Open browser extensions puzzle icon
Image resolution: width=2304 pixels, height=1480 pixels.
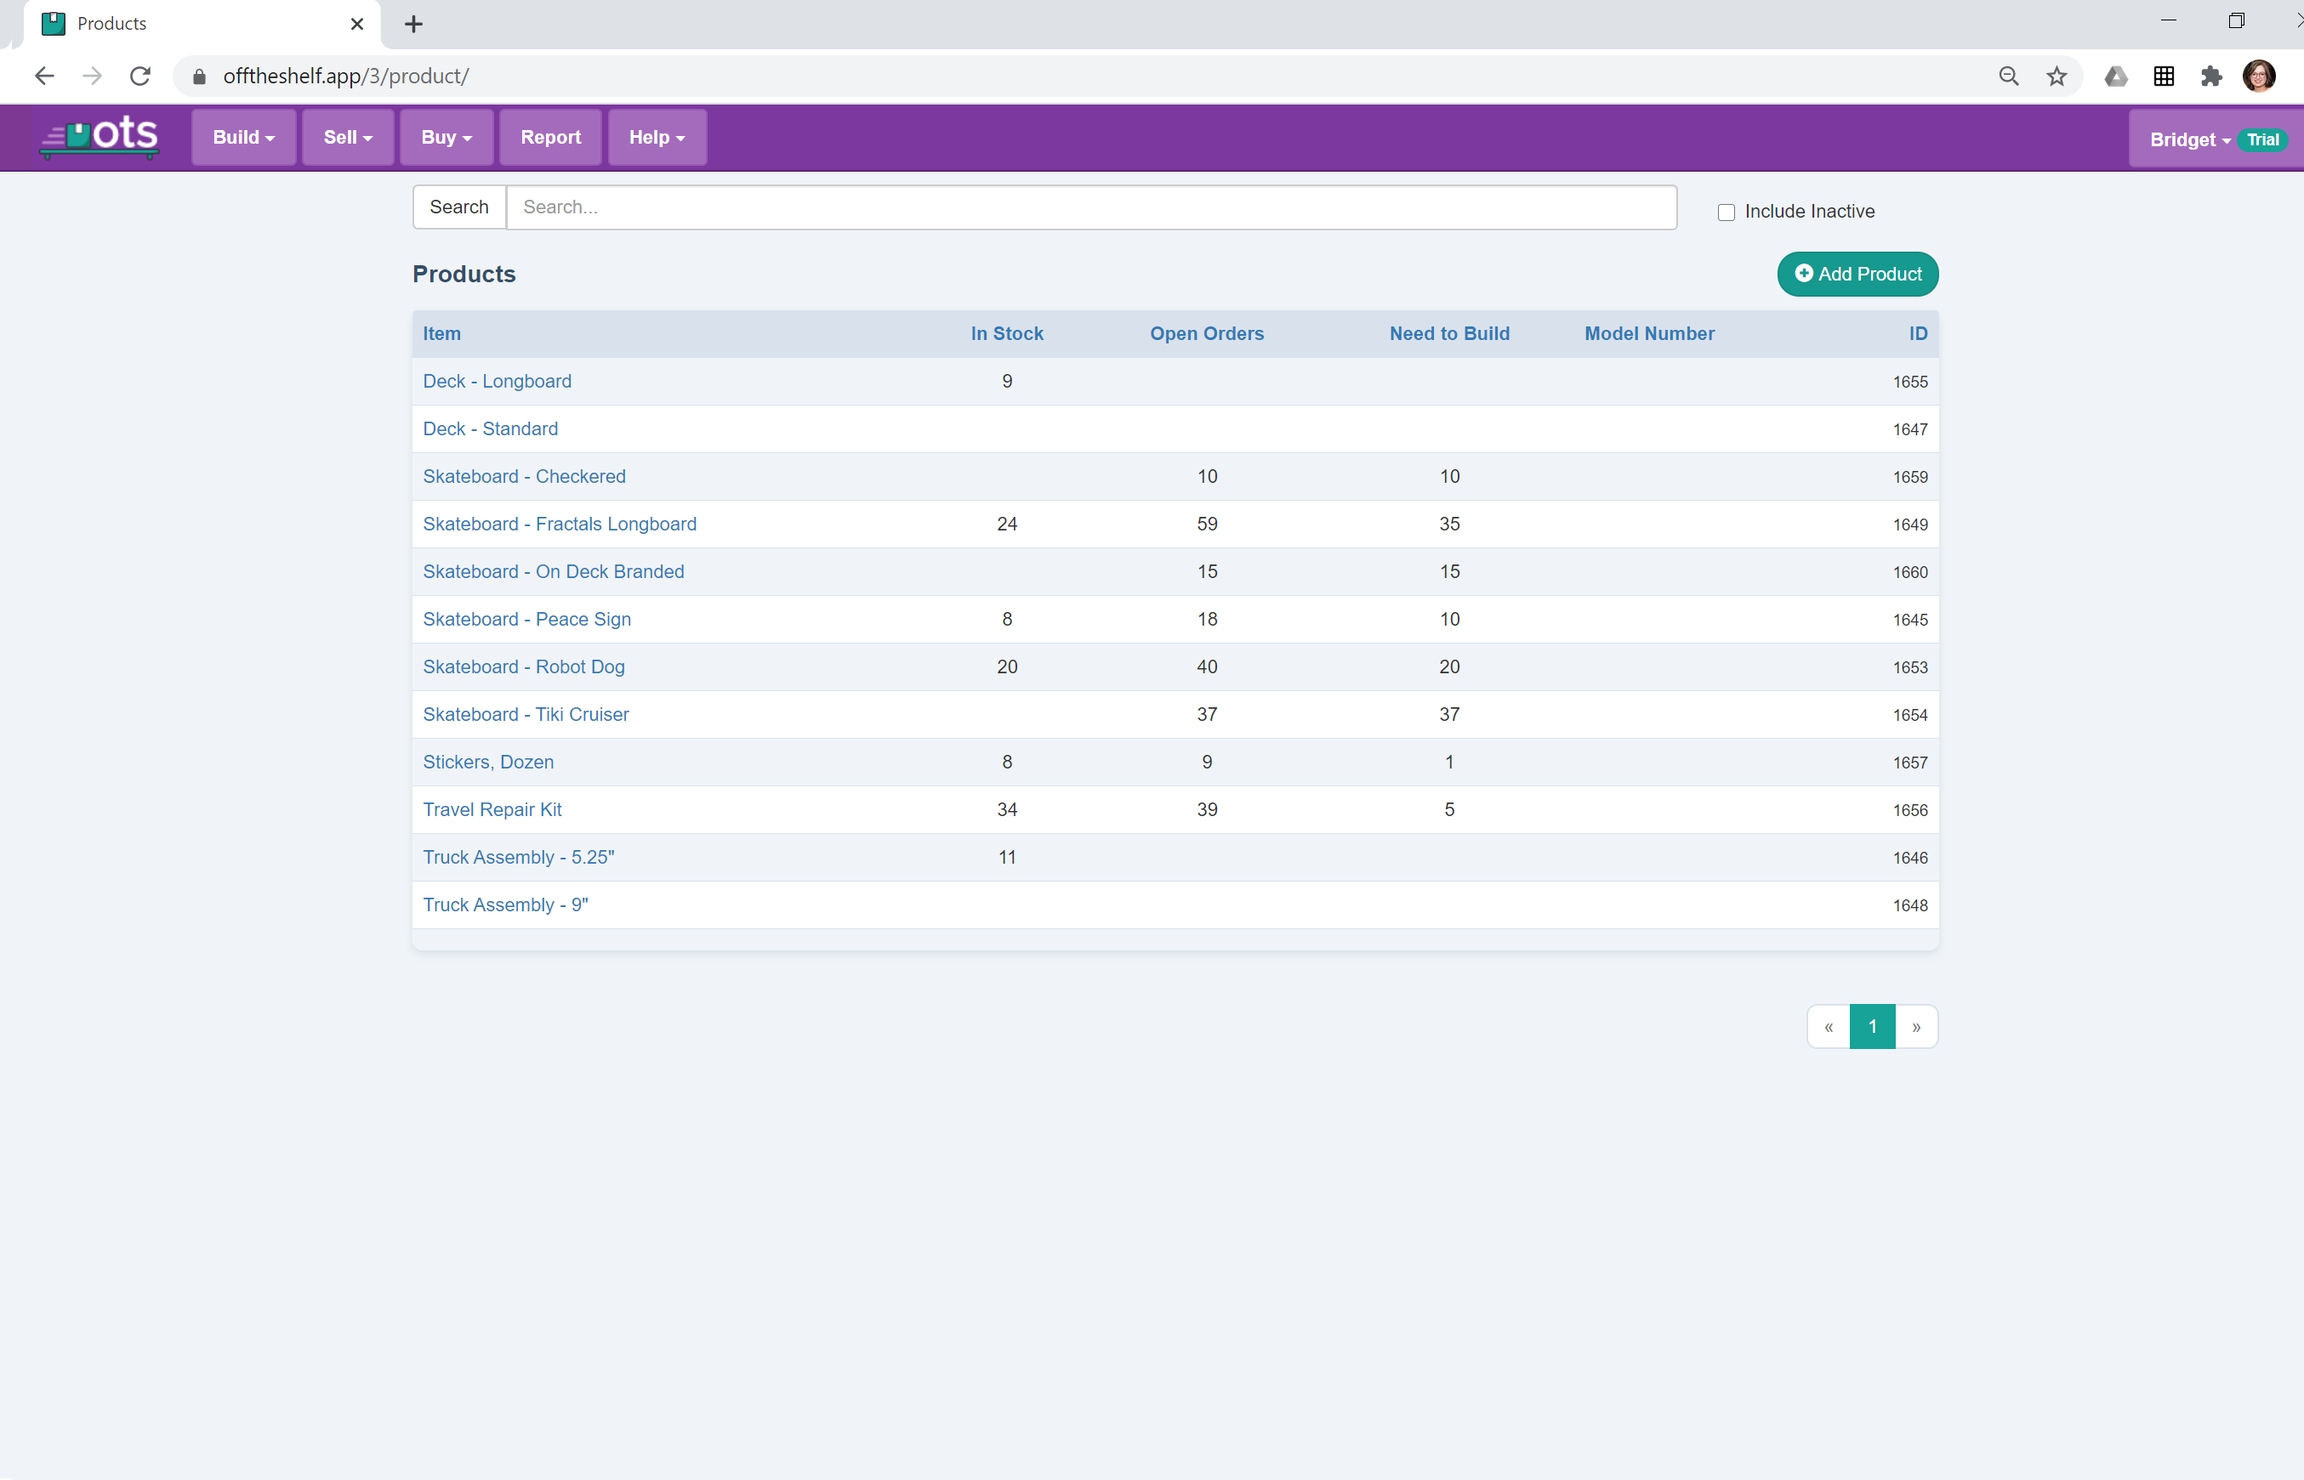point(2211,76)
